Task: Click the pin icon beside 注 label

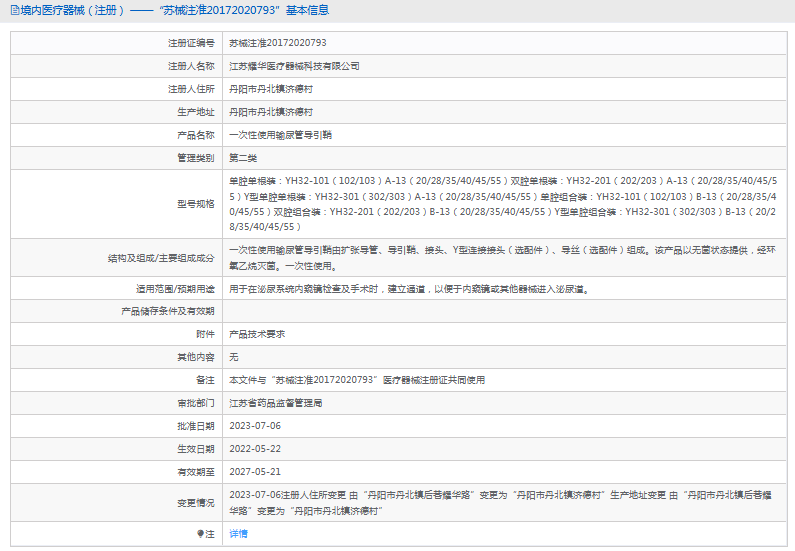Action: 200,534
